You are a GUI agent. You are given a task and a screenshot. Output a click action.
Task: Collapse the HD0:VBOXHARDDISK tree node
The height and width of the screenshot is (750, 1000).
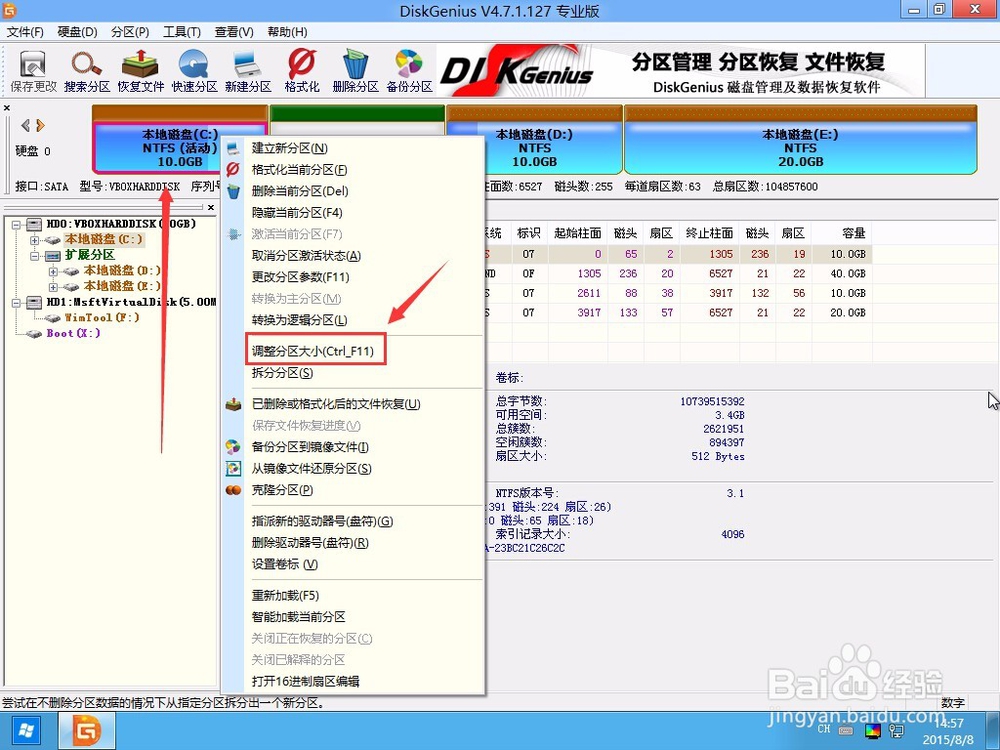[x=15, y=224]
